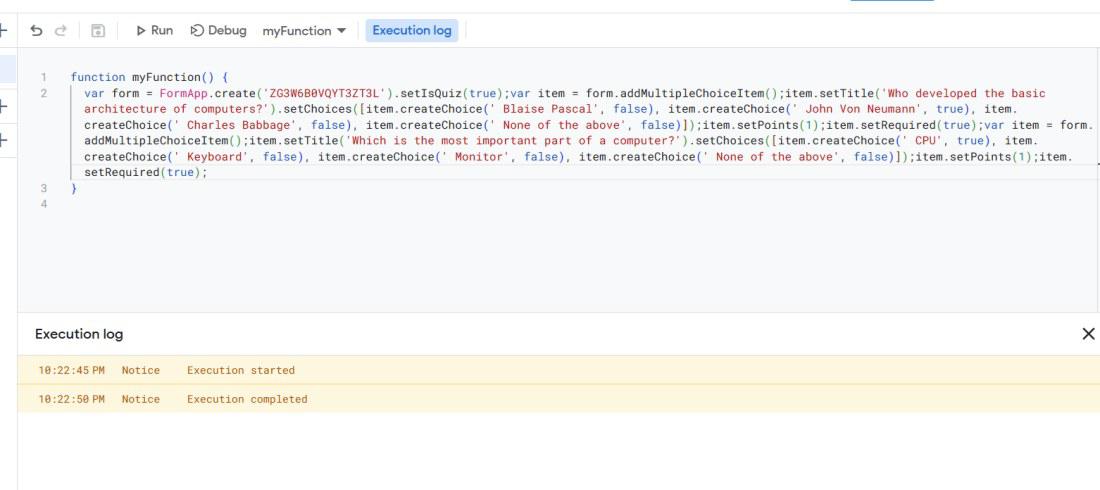Save project using the floppy disk icon
1100x490 pixels.
click(98, 31)
